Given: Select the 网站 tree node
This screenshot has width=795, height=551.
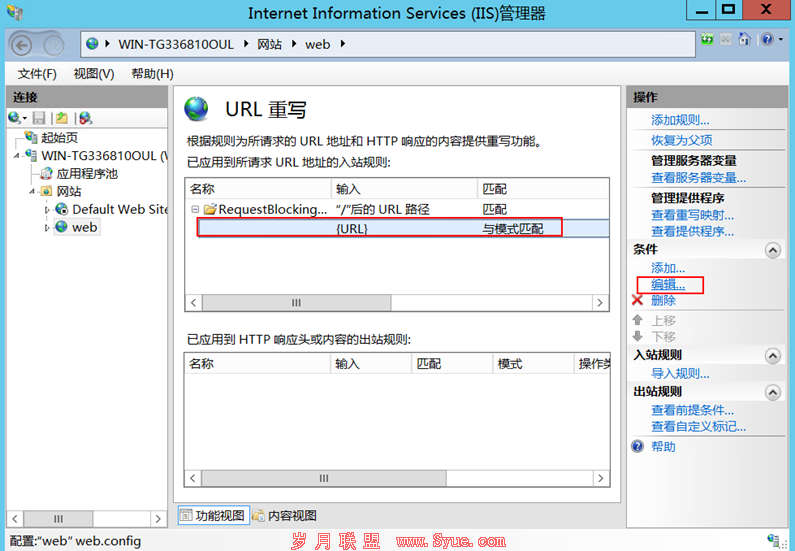Looking at the screenshot, I should coord(68,191).
